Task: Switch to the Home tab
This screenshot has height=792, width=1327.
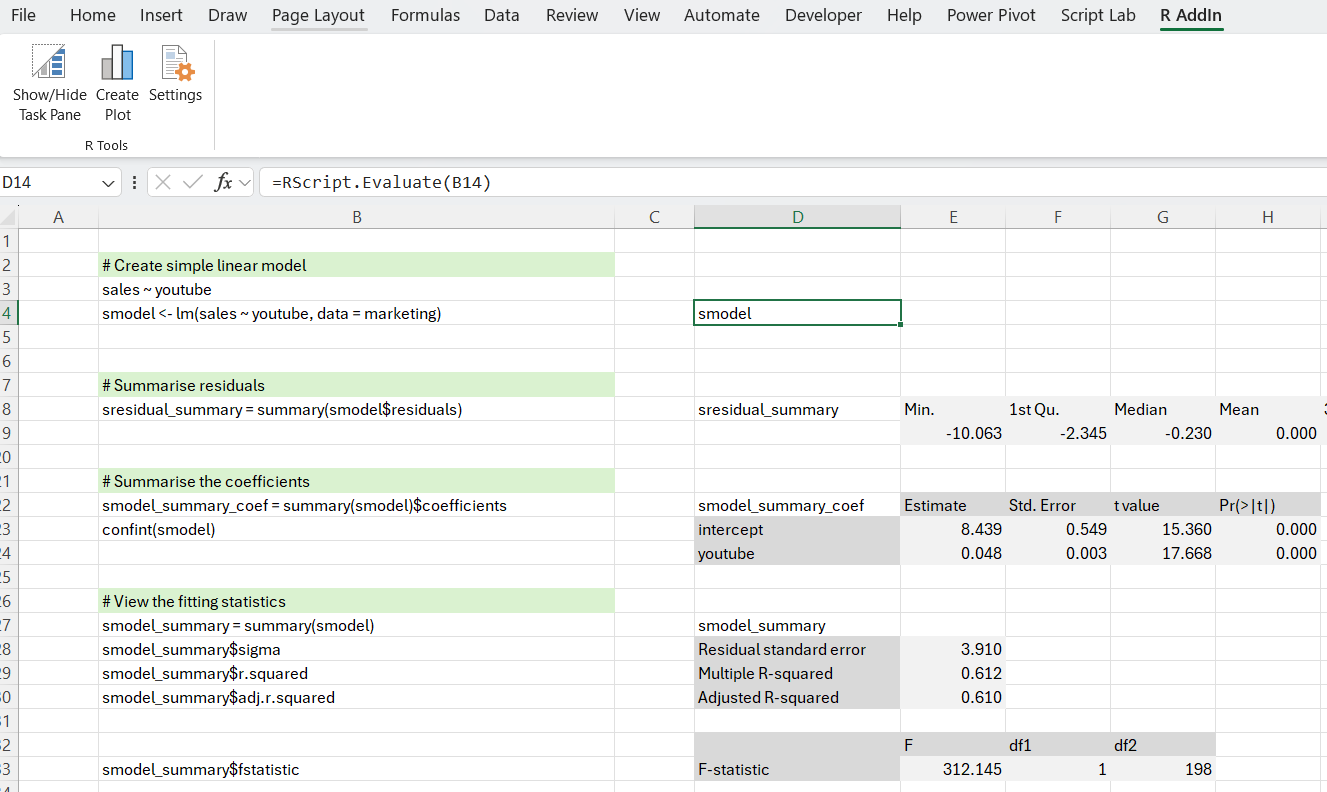Action: pyautogui.click(x=93, y=15)
